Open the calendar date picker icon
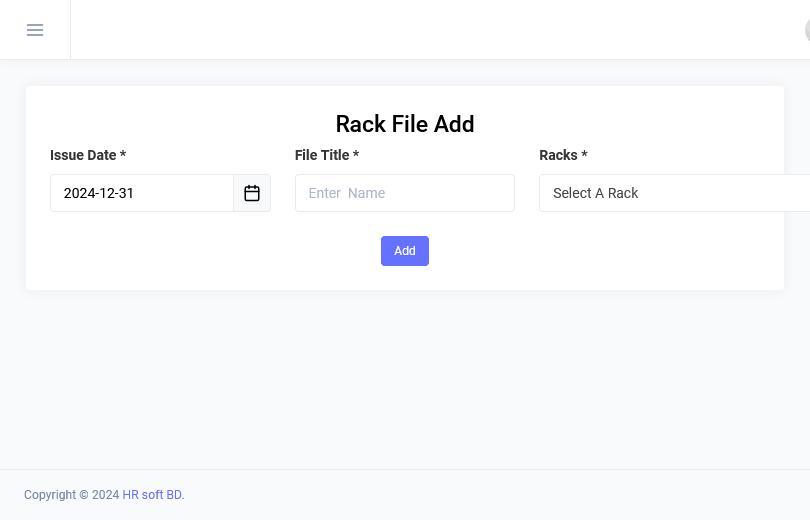Image resolution: width=810 pixels, height=520 pixels. (252, 193)
